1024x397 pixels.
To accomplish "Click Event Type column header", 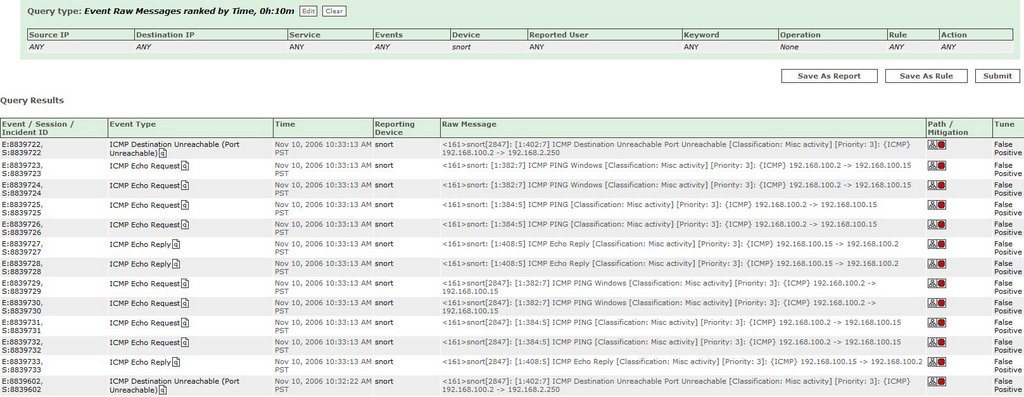I will 133,124.
